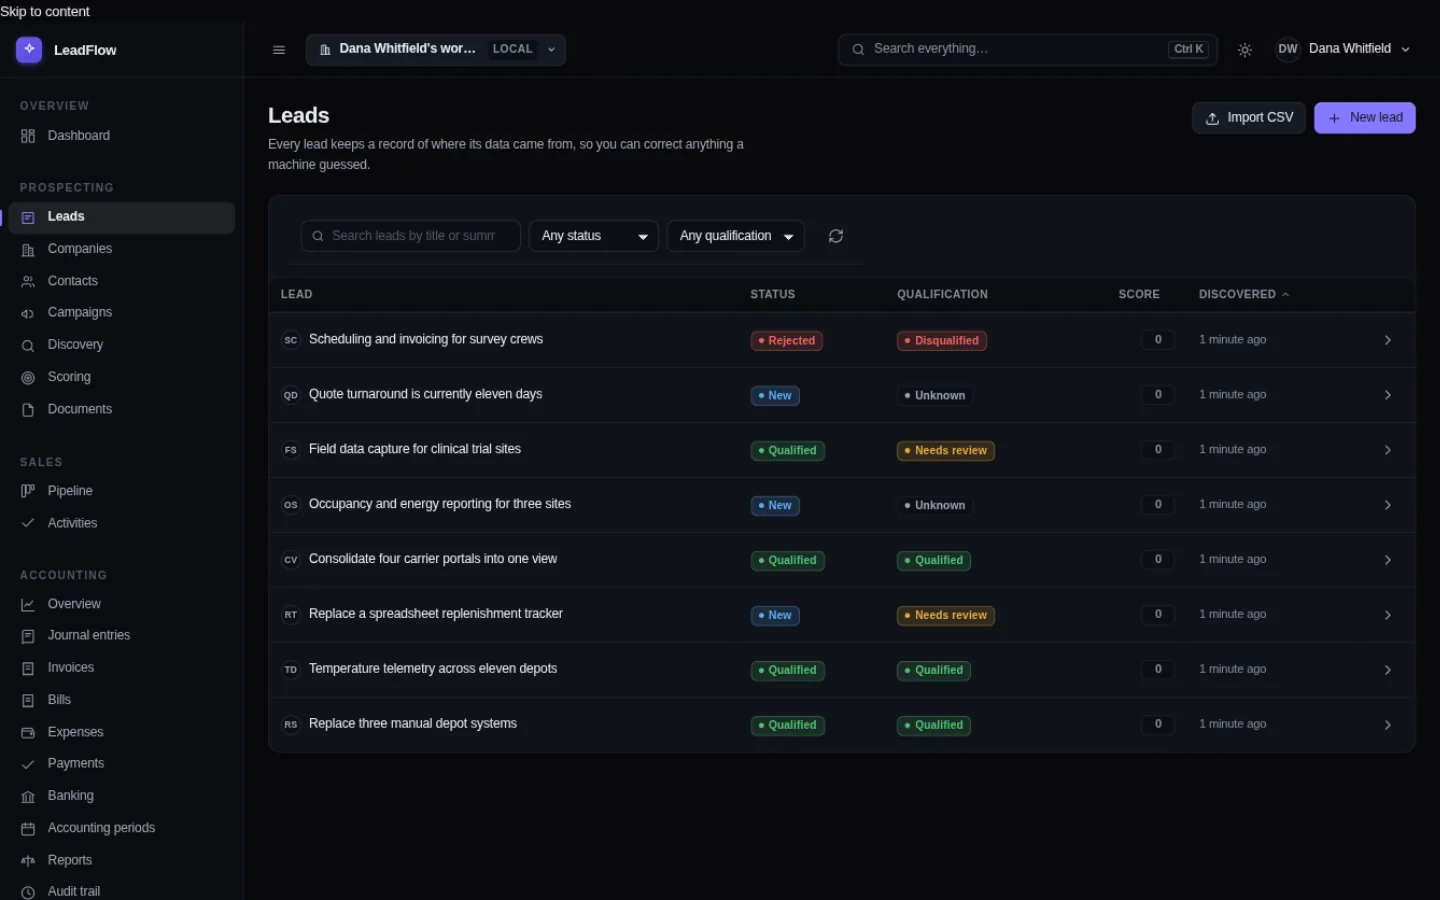Screen dimensions: 1440x900
Task: Click the New lead button
Action: coord(1365,118)
